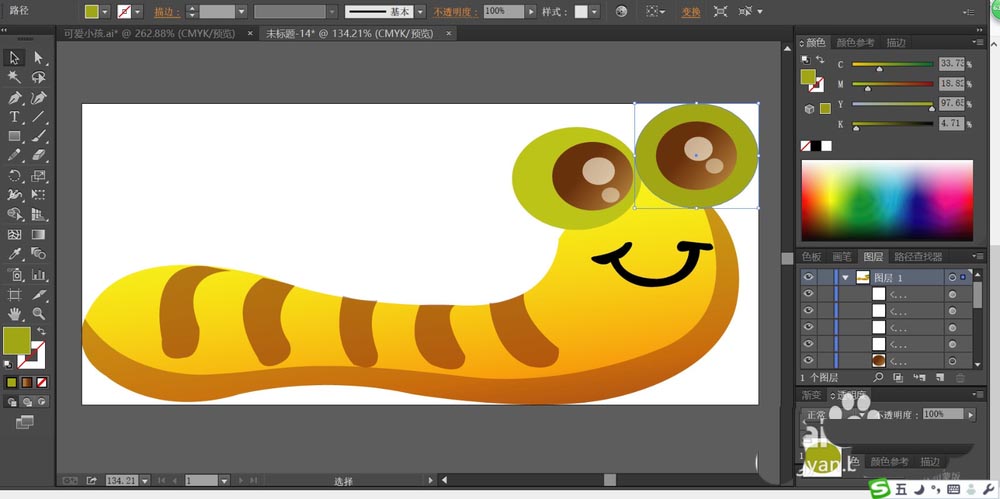Screen dimensions: 1000x499
Task: Enable Draw Behind mode in toolbox
Action: 26,402
